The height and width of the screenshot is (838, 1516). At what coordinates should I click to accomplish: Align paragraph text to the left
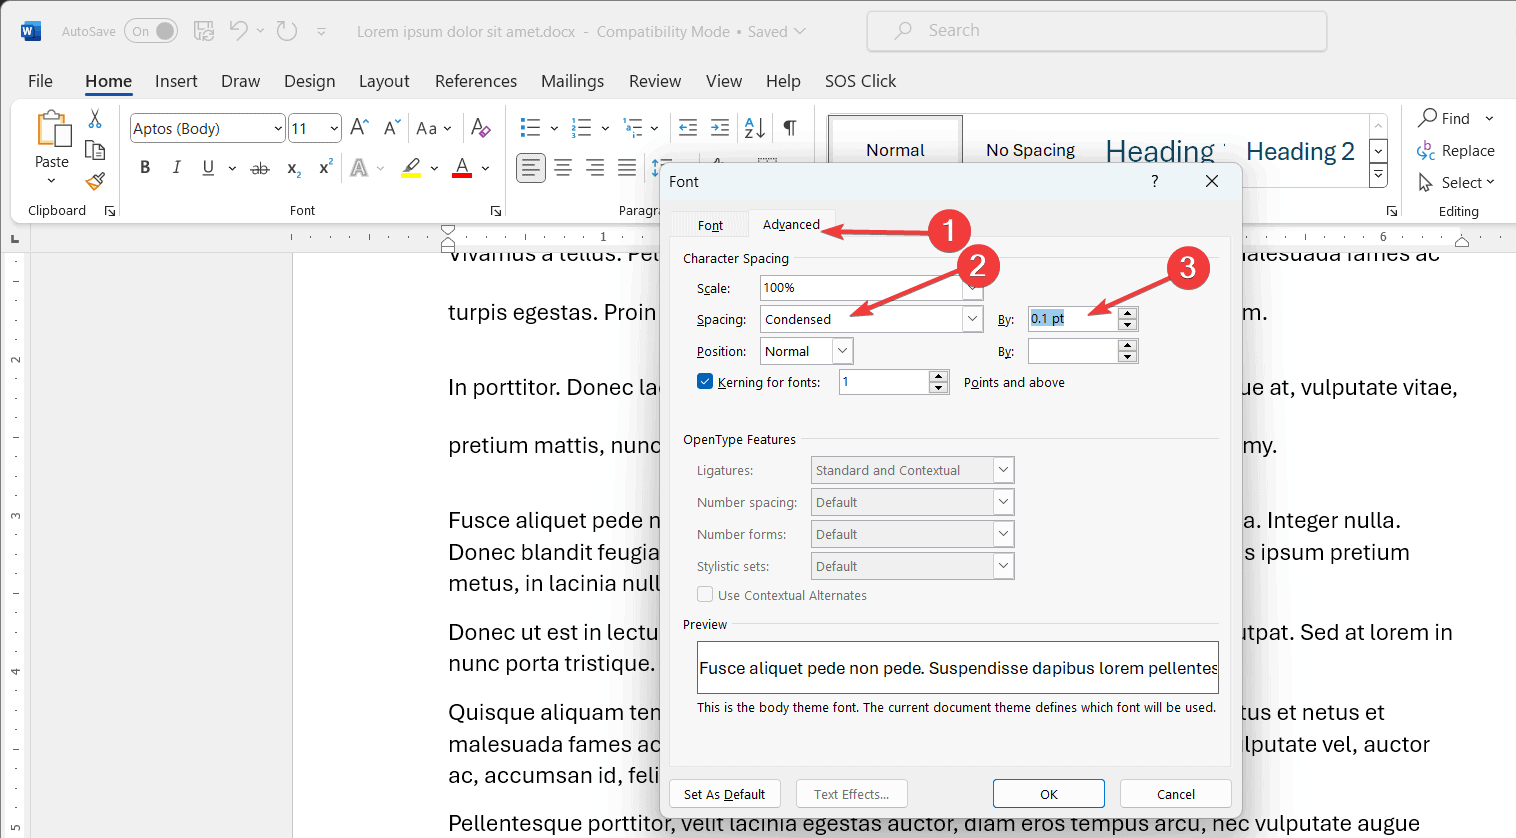tap(531, 168)
